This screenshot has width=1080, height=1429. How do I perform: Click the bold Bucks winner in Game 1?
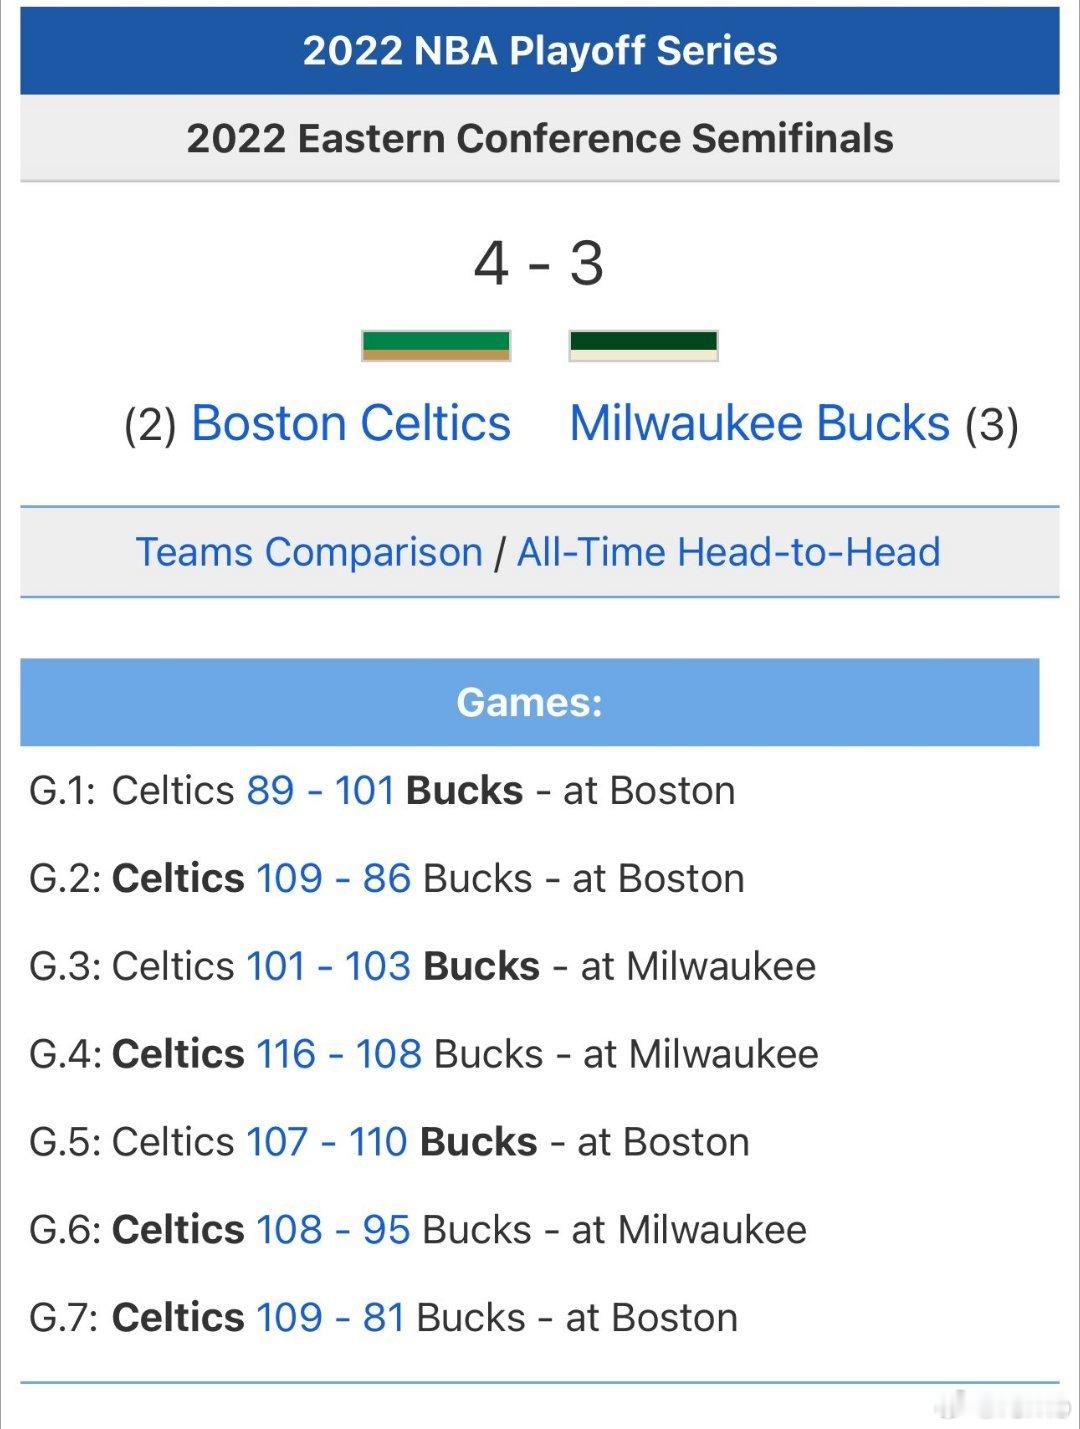pos(464,791)
